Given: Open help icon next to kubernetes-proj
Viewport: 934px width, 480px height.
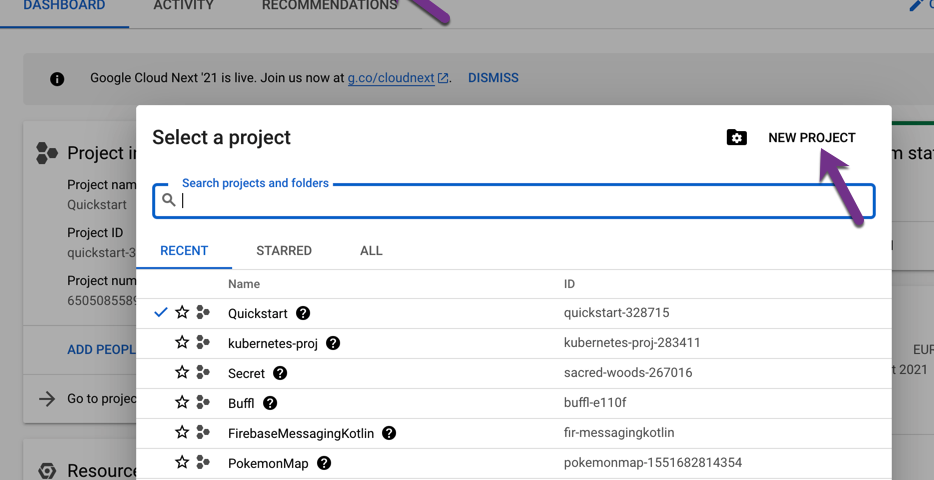Looking at the screenshot, I should click(x=333, y=343).
